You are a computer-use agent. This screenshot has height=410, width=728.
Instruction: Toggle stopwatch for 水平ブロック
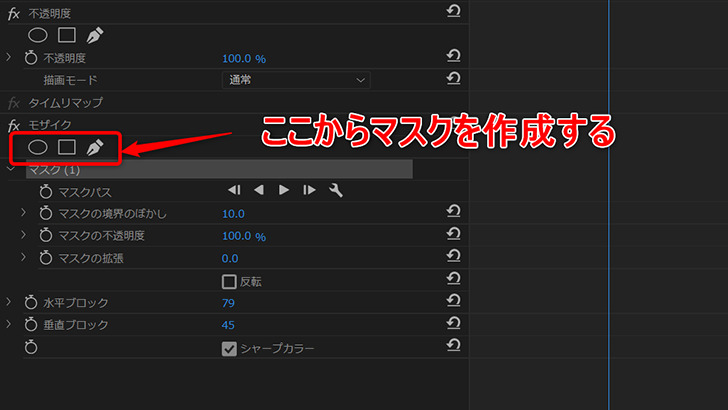[x=31, y=302]
